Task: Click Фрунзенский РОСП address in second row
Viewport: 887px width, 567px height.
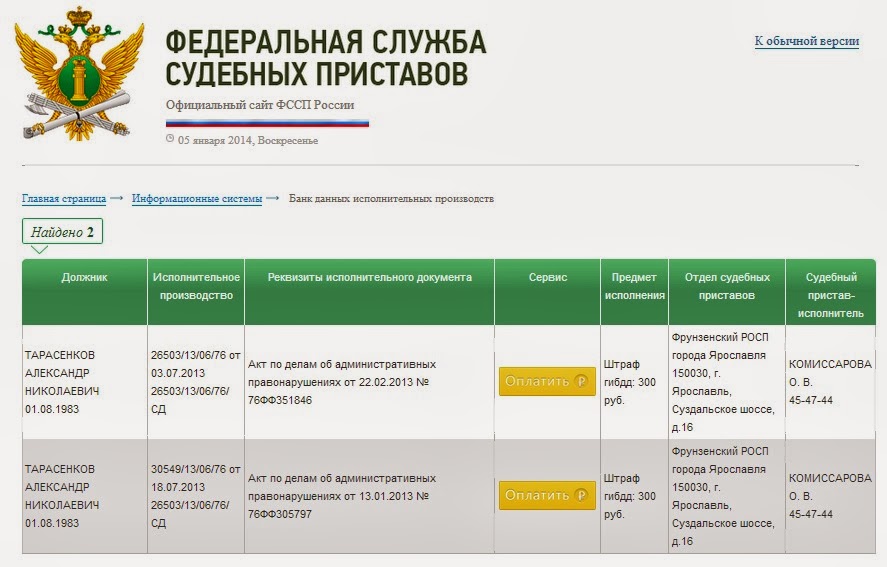Action: [x=723, y=496]
